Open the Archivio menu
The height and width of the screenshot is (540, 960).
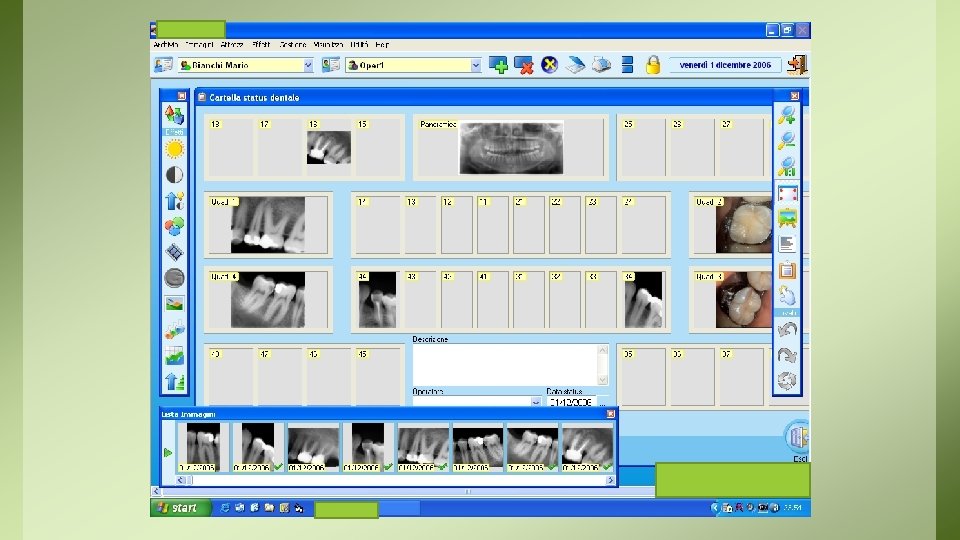point(166,45)
